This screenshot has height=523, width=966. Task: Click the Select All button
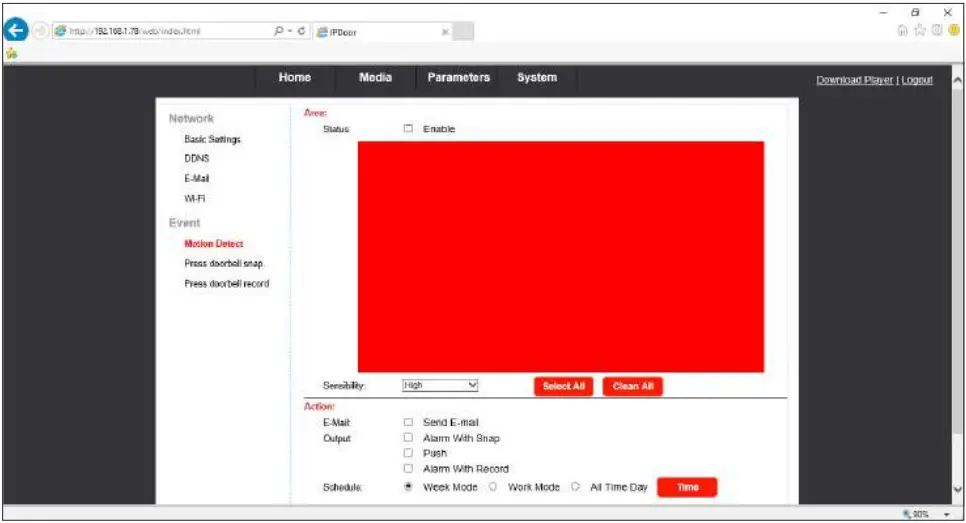point(563,386)
